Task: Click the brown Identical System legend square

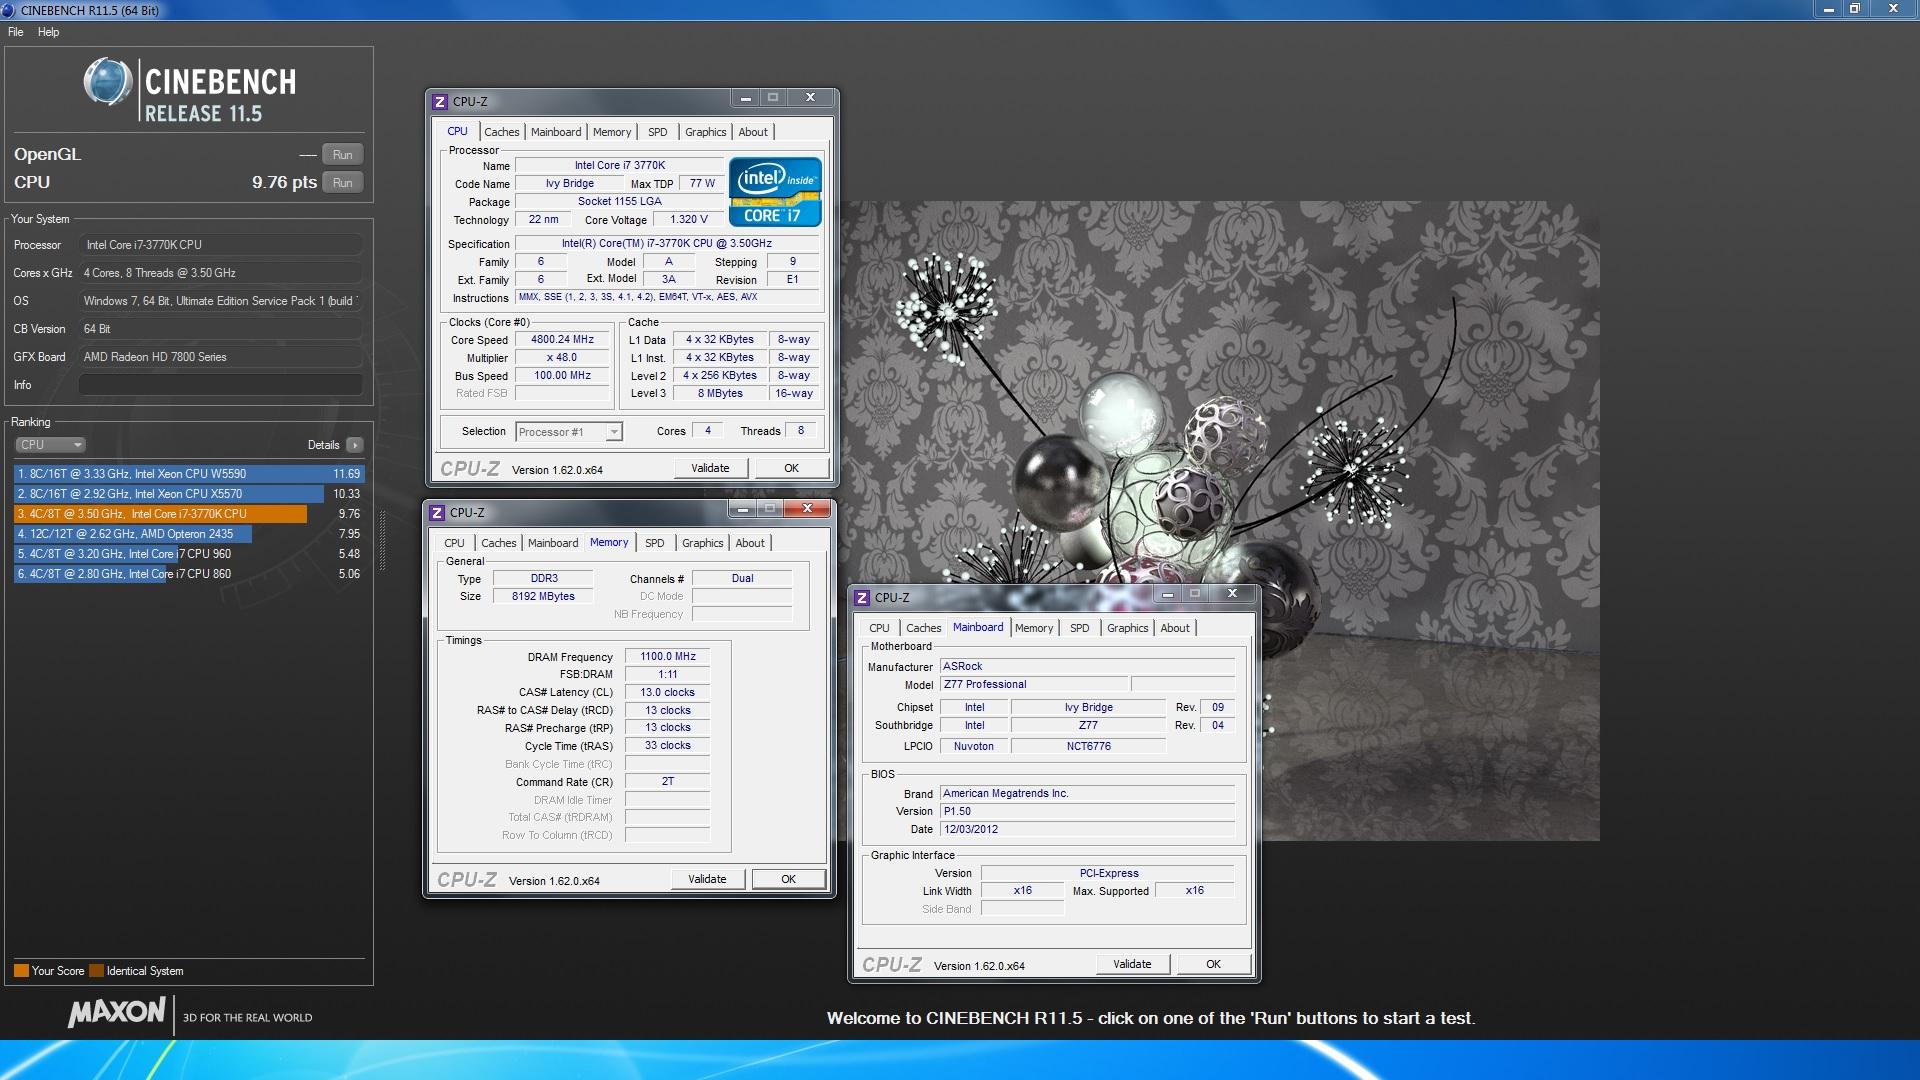Action: point(96,971)
